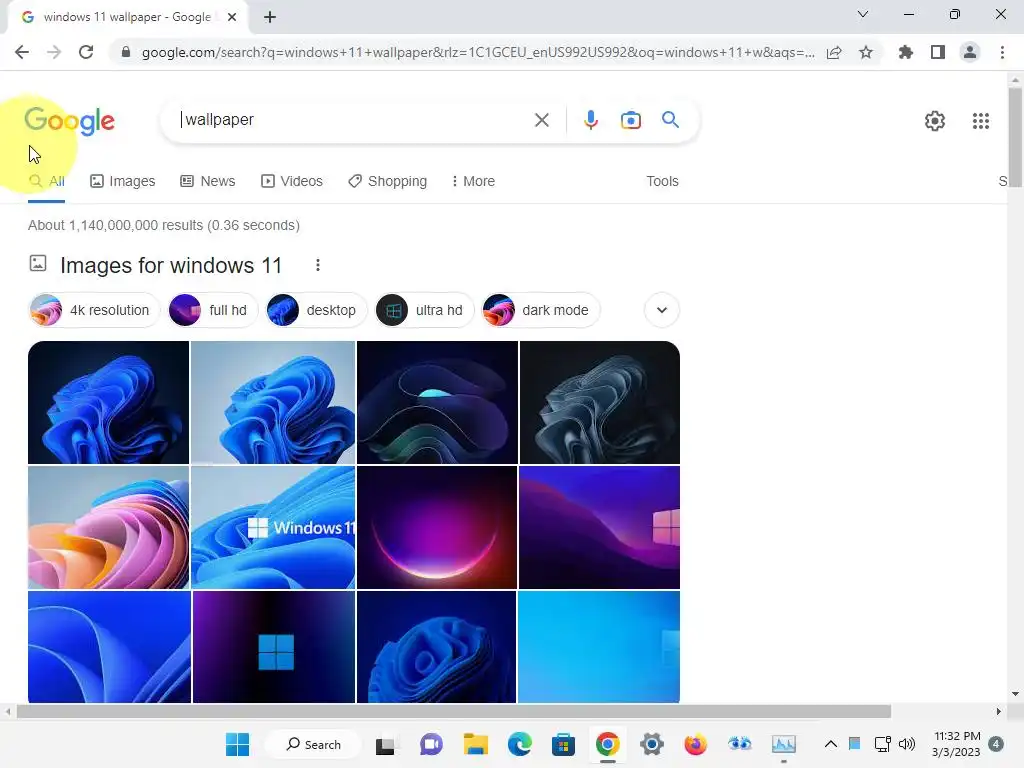
Task: Open a new browser tab
Action: [270, 17]
